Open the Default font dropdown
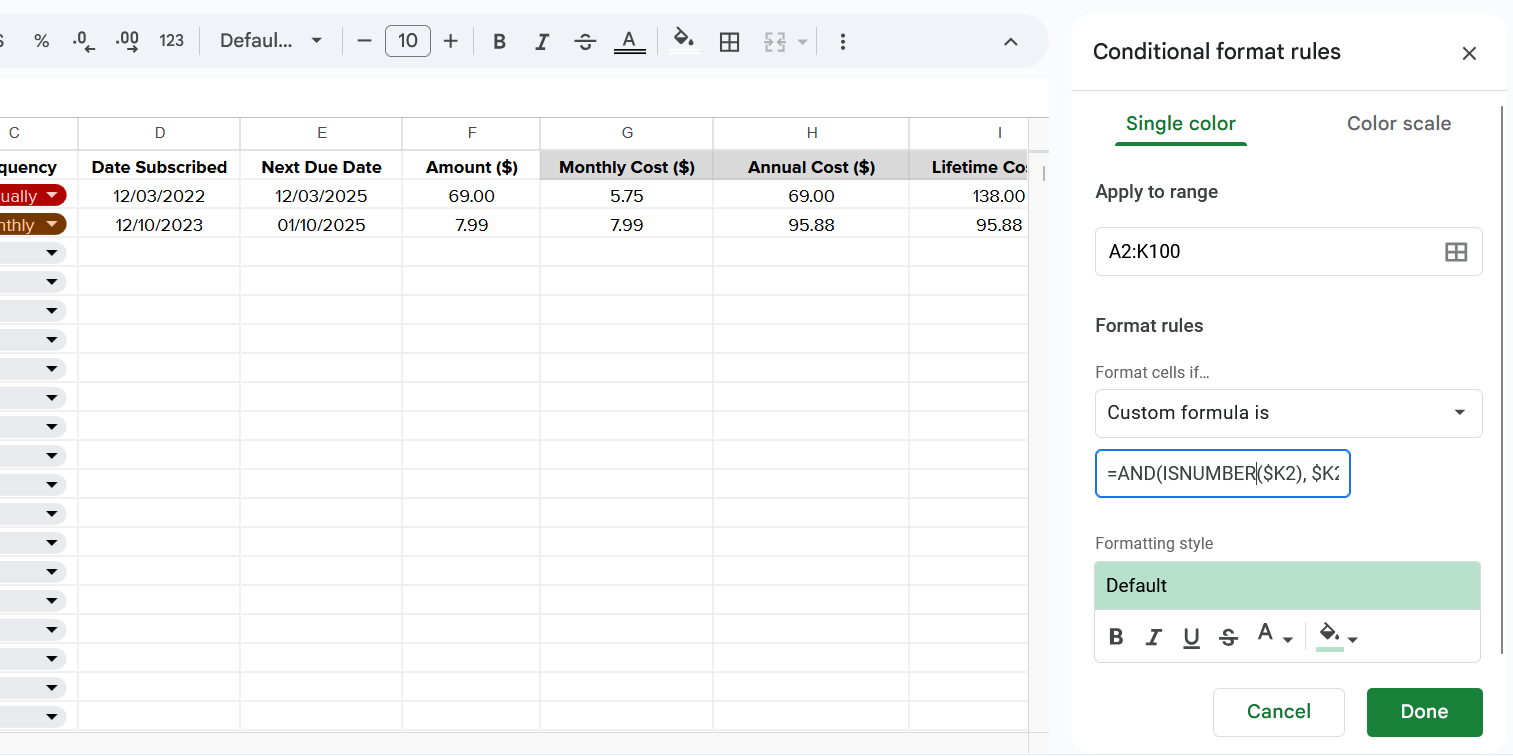 (271, 41)
